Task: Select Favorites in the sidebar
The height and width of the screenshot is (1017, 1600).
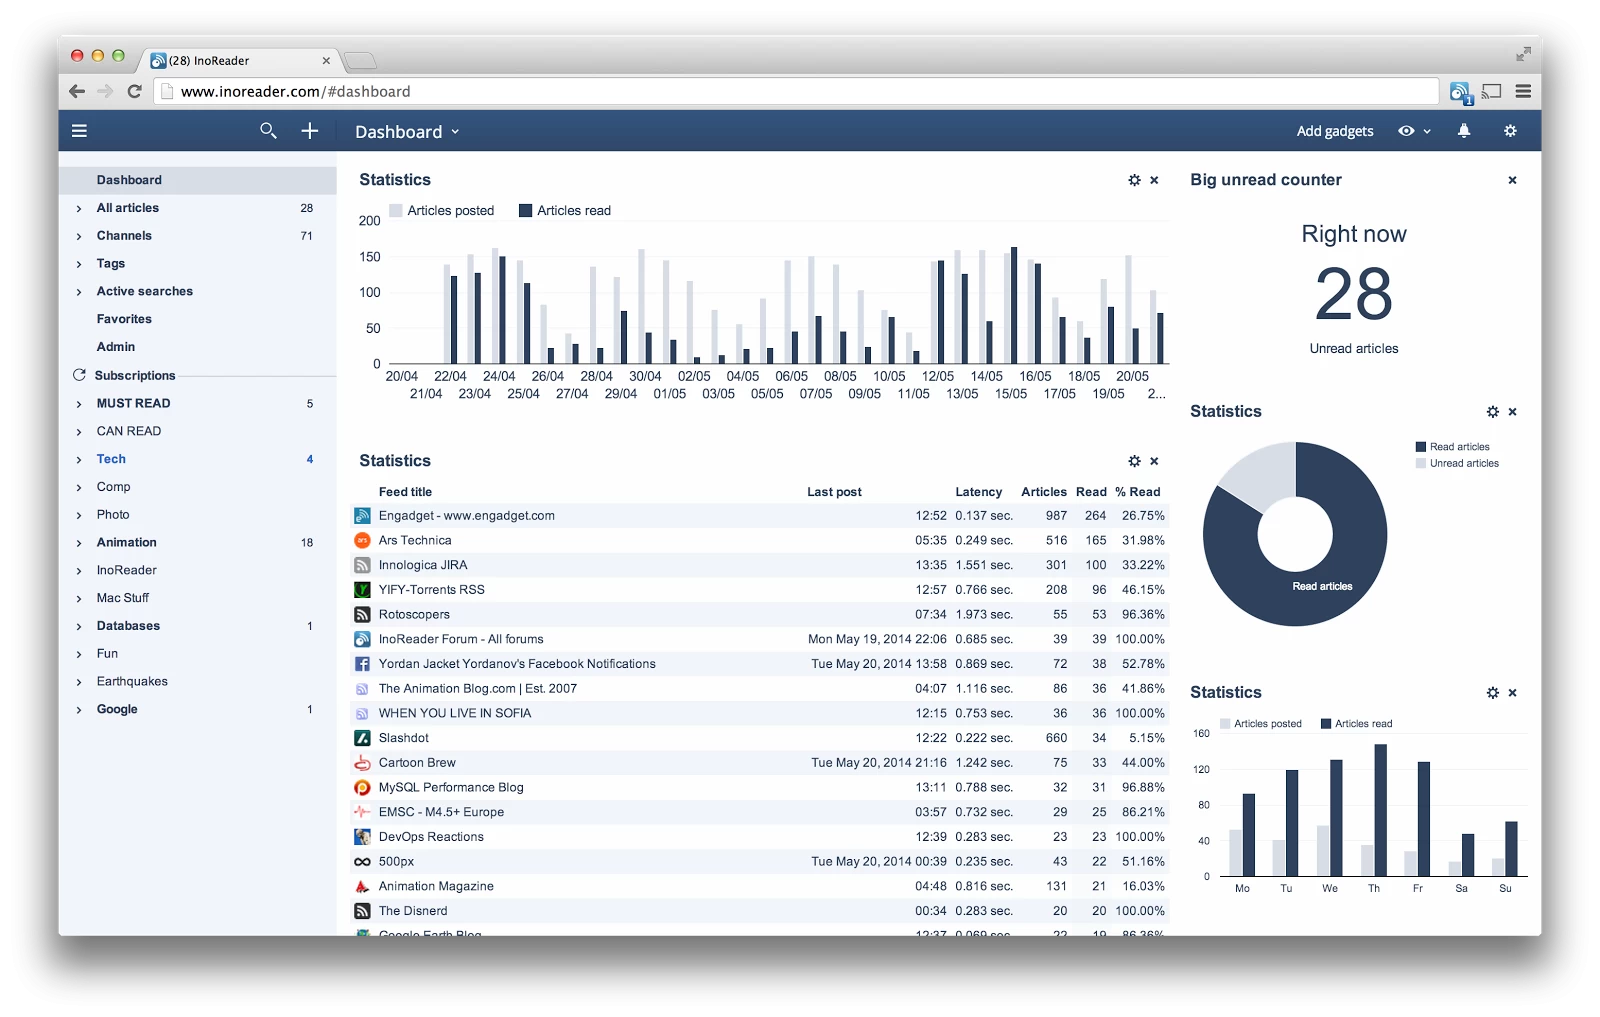Action: [x=124, y=319]
